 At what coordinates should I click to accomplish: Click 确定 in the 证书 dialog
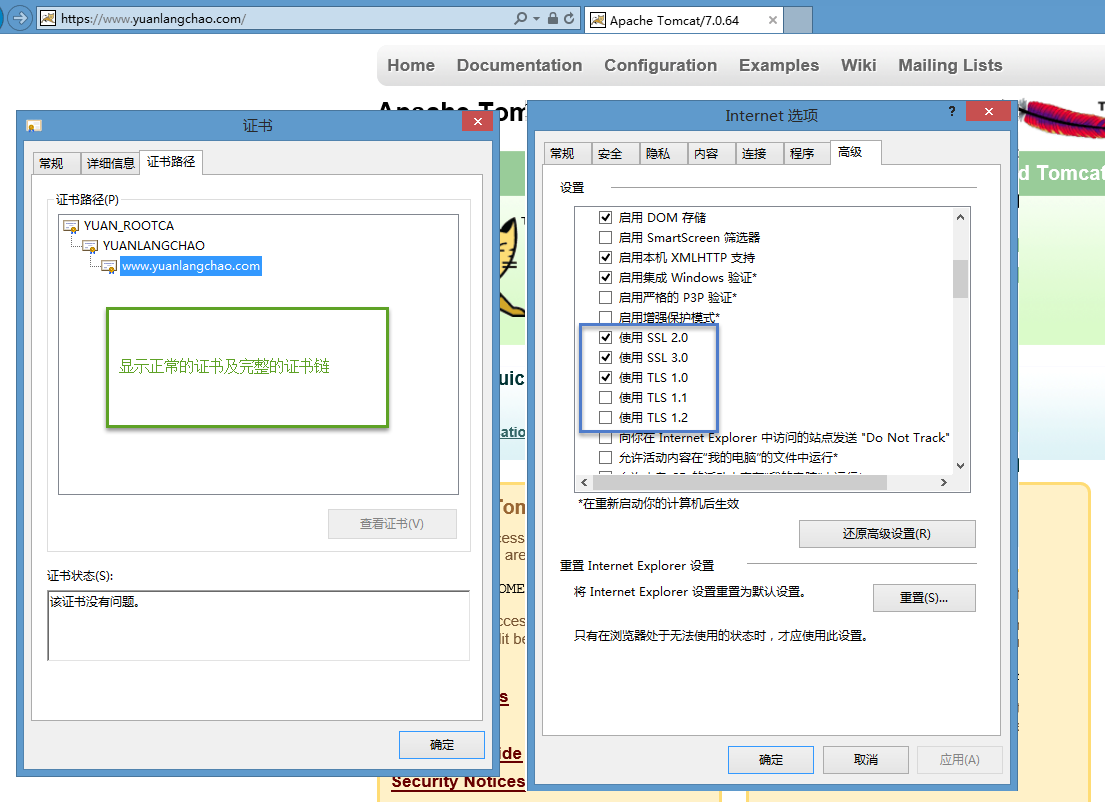[442, 745]
